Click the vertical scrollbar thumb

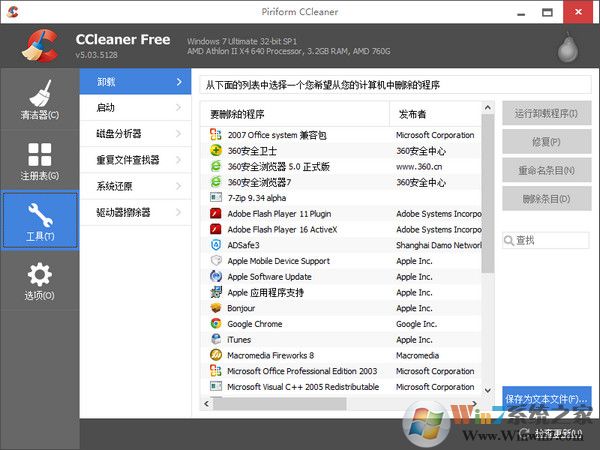(488, 194)
